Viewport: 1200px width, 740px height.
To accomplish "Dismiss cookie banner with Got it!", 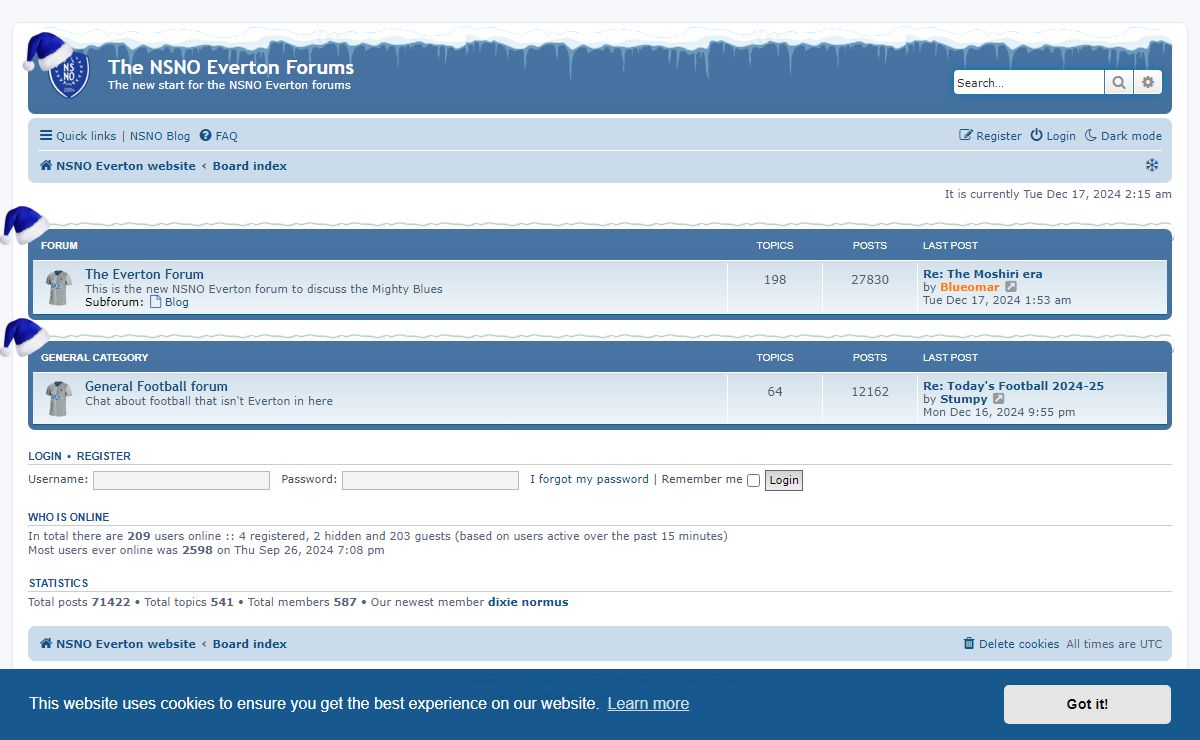I will coord(1087,704).
